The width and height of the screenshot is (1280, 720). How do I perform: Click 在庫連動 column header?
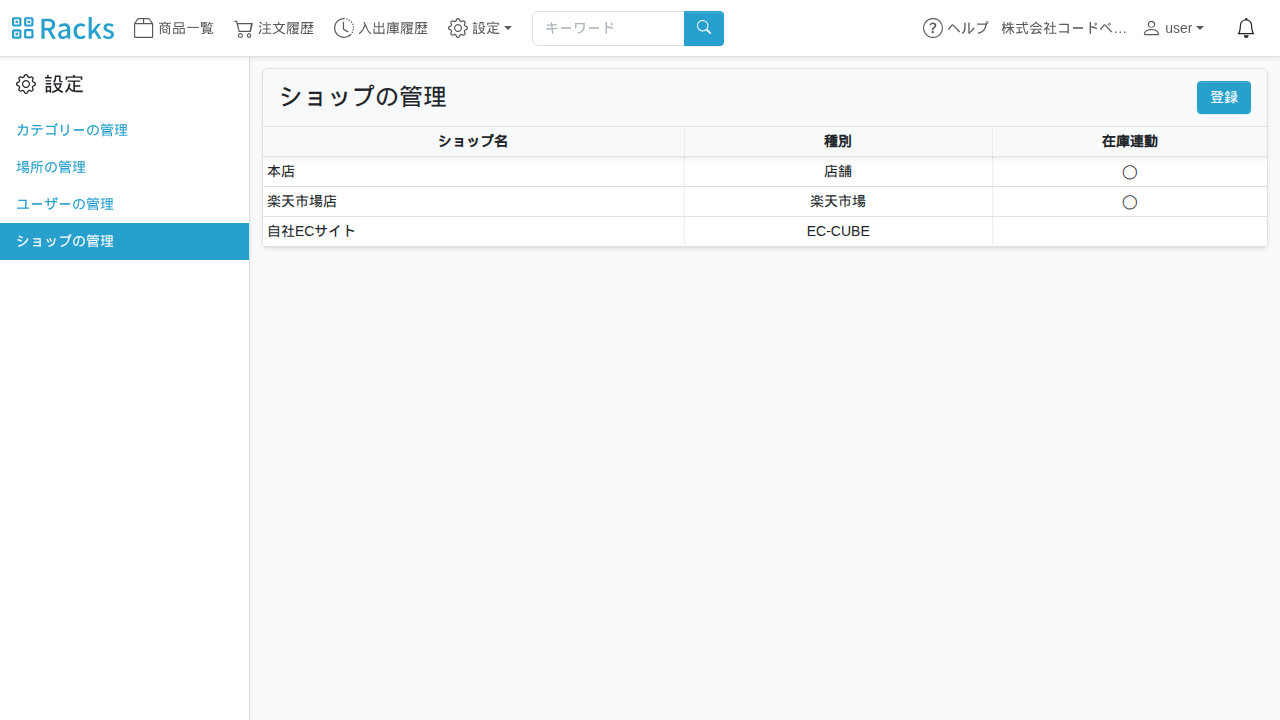point(1130,142)
